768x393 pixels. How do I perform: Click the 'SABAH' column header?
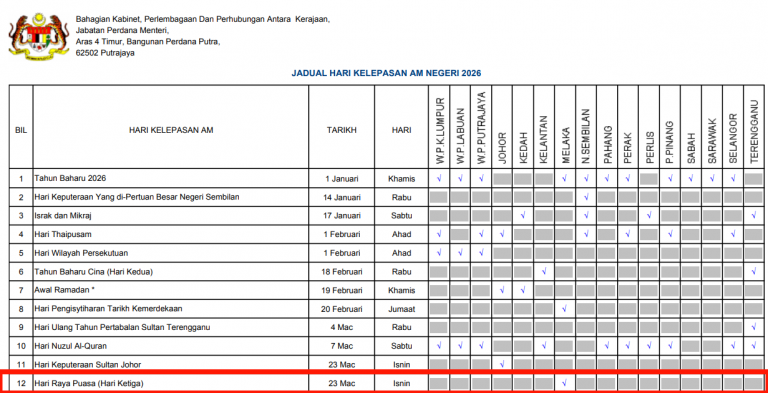click(x=691, y=147)
